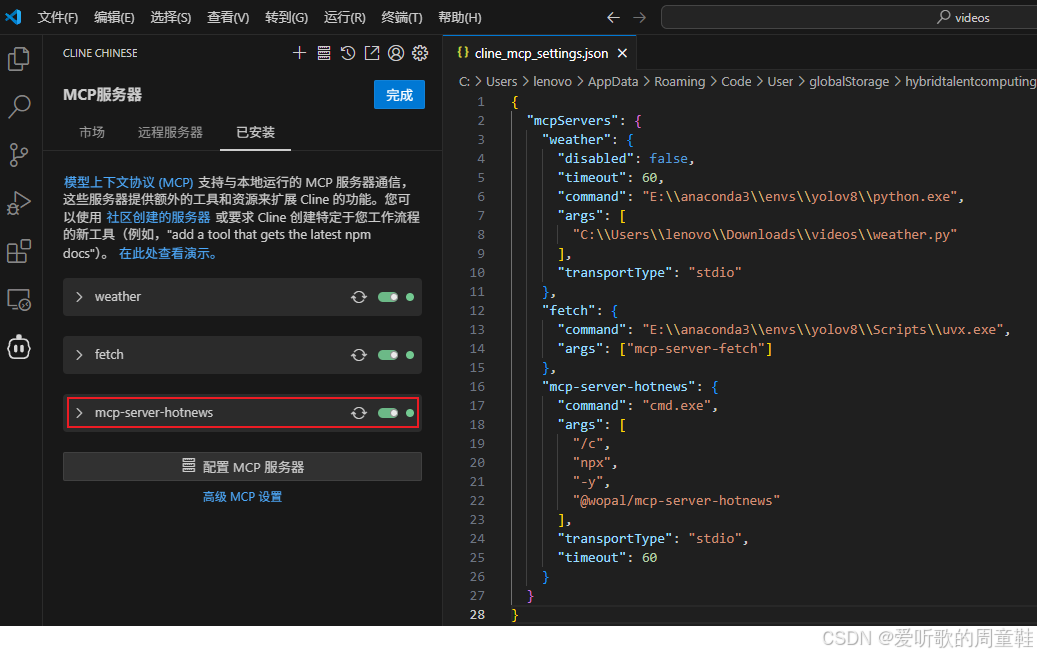Start a new Cline task with plus icon

[300, 53]
